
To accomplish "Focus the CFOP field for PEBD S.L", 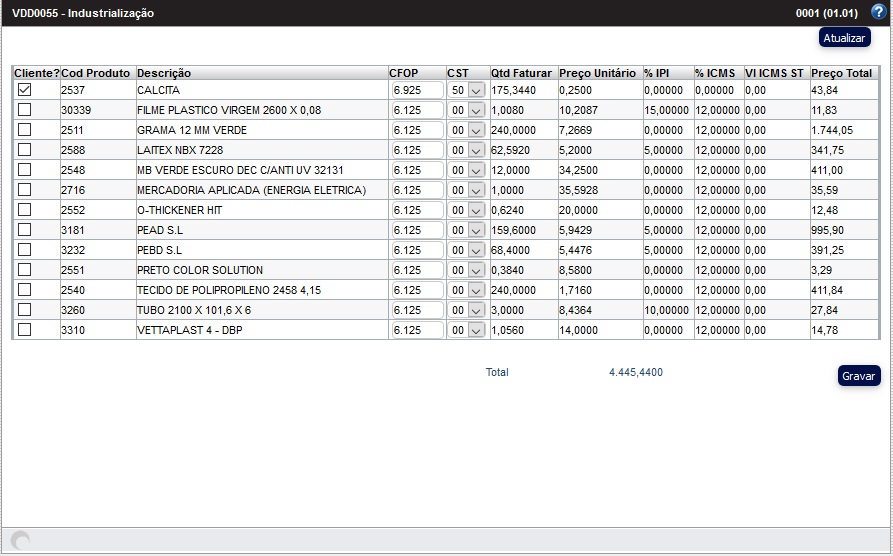I will tap(417, 250).
